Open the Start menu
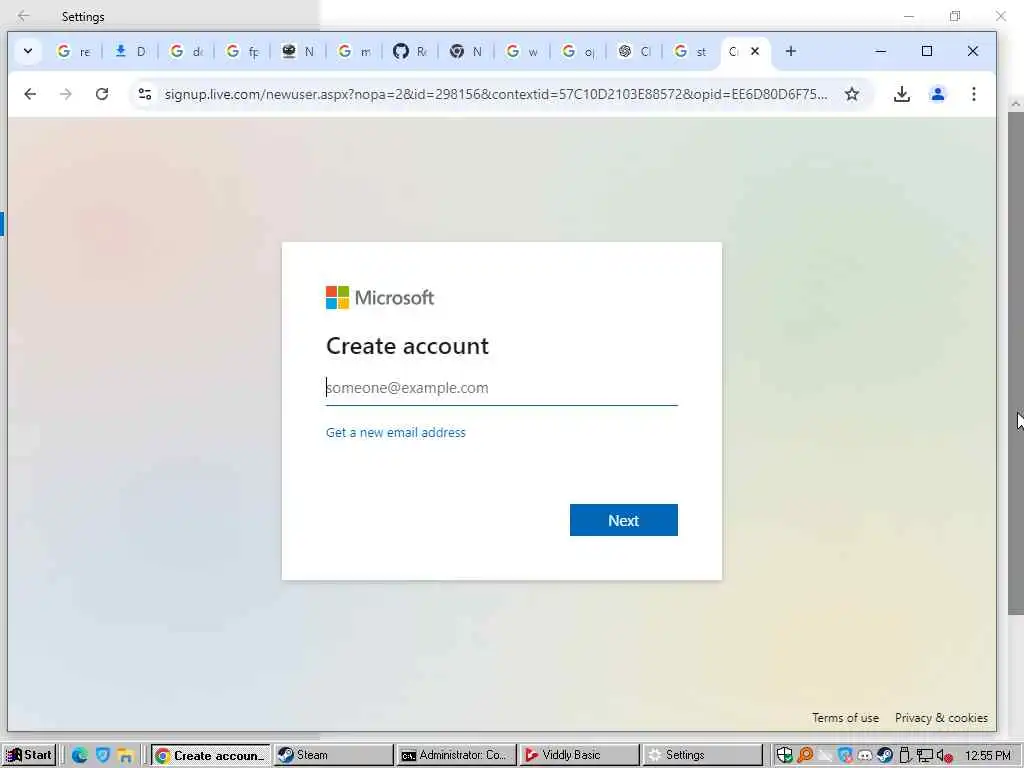The width and height of the screenshot is (1024, 768). click(x=29, y=755)
